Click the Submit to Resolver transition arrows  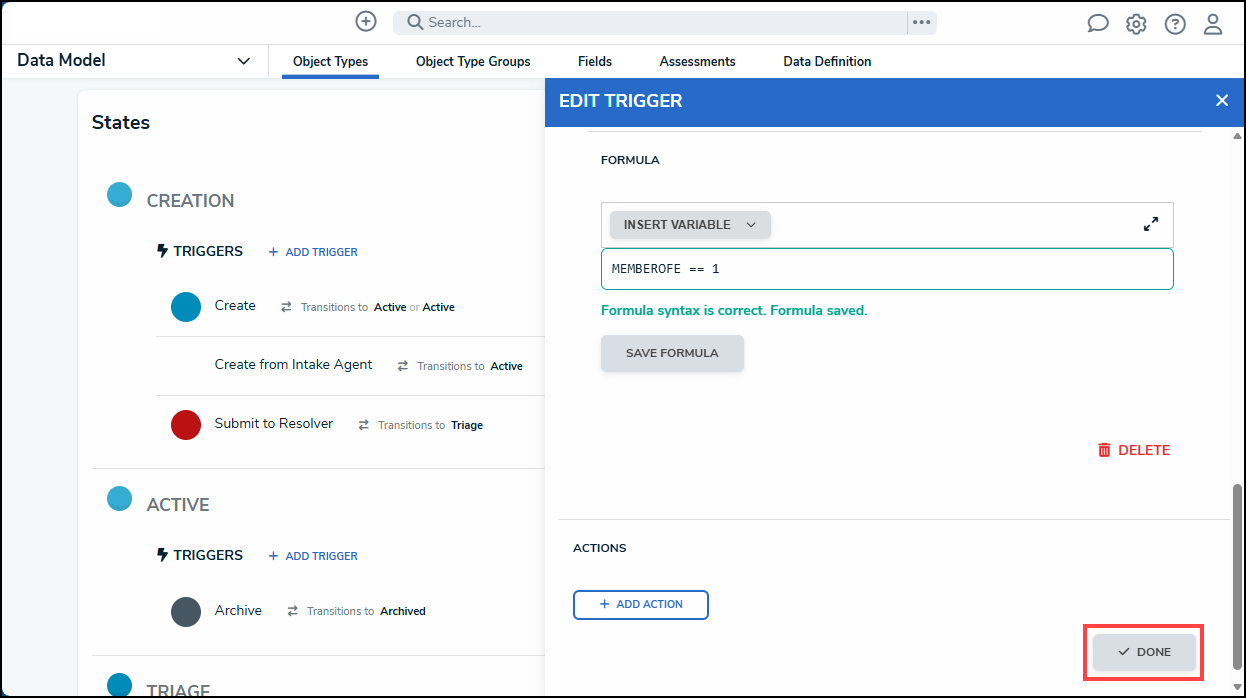click(x=364, y=425)
